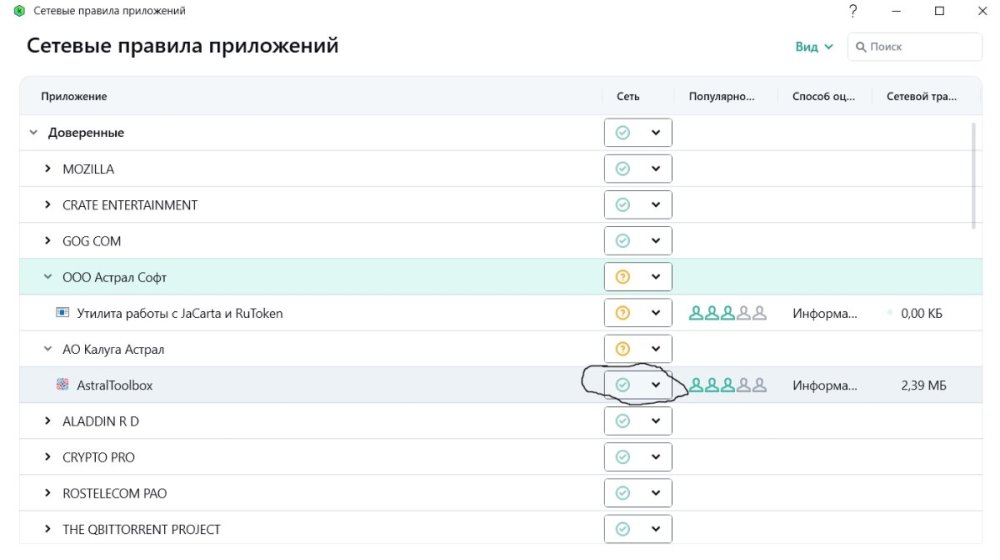Collapse the АО Калуга Астрал group
The height and width of the screenshot is (560, 1000).
click(48, 349)
